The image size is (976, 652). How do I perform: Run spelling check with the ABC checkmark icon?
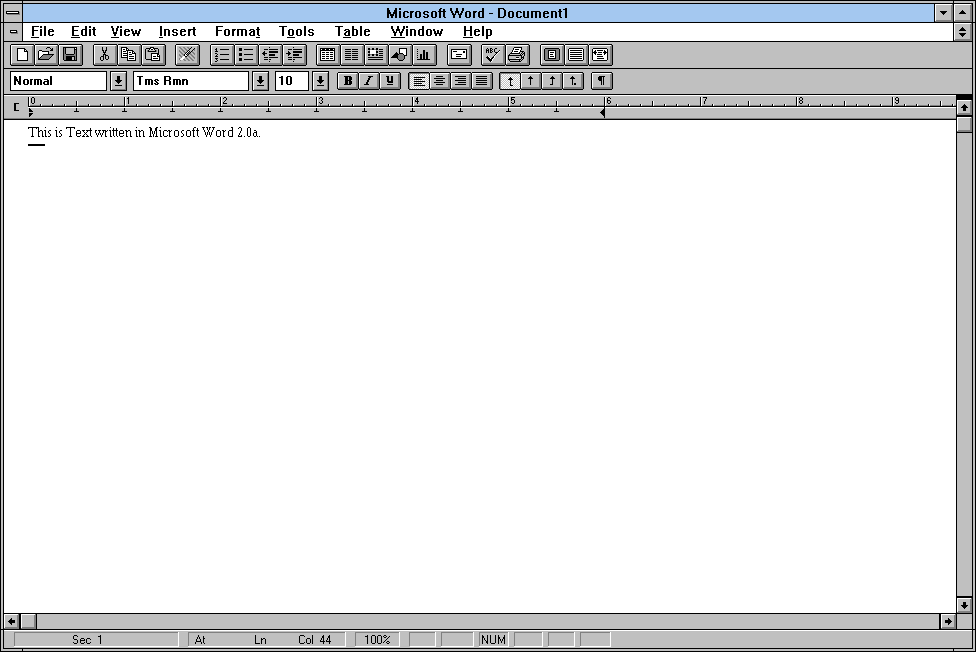pyautogui.click(x=492, y=55)
